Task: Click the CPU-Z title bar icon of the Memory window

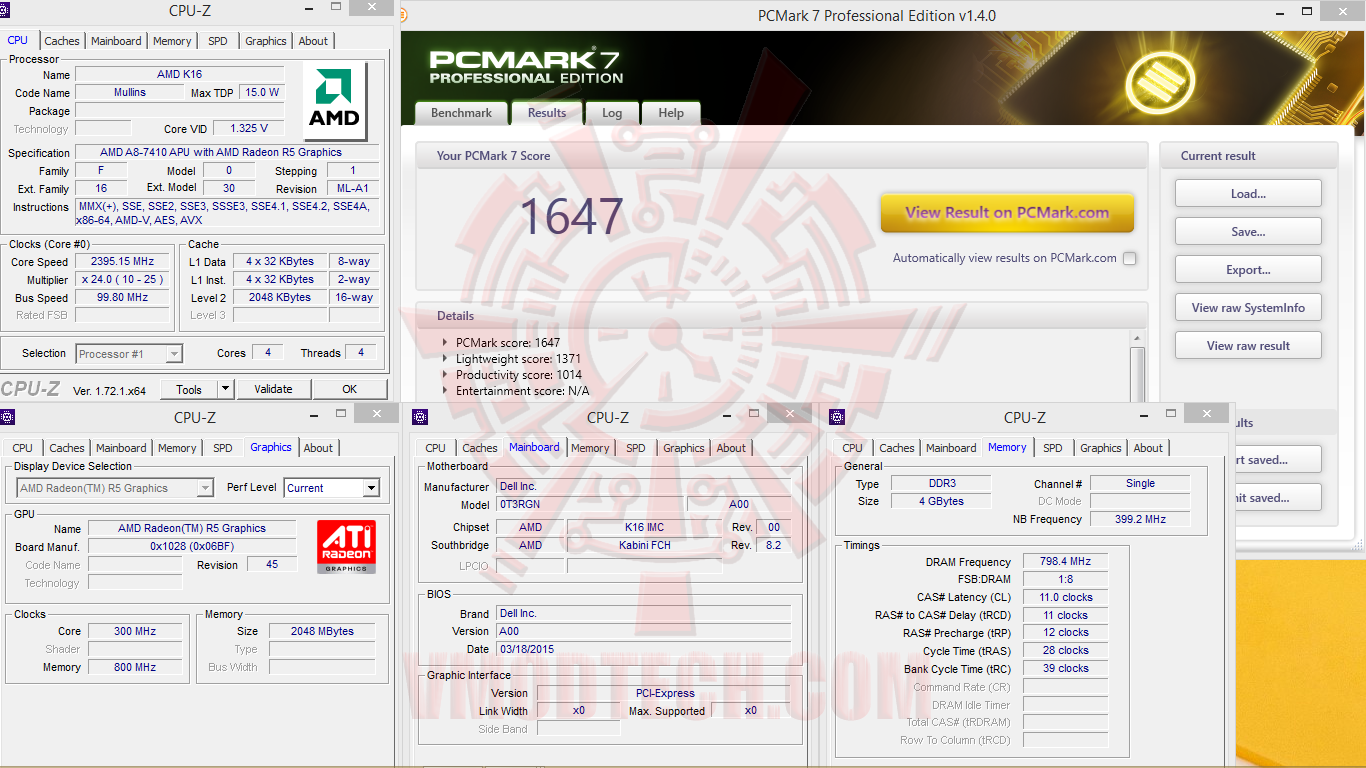Action: [837, 417]
